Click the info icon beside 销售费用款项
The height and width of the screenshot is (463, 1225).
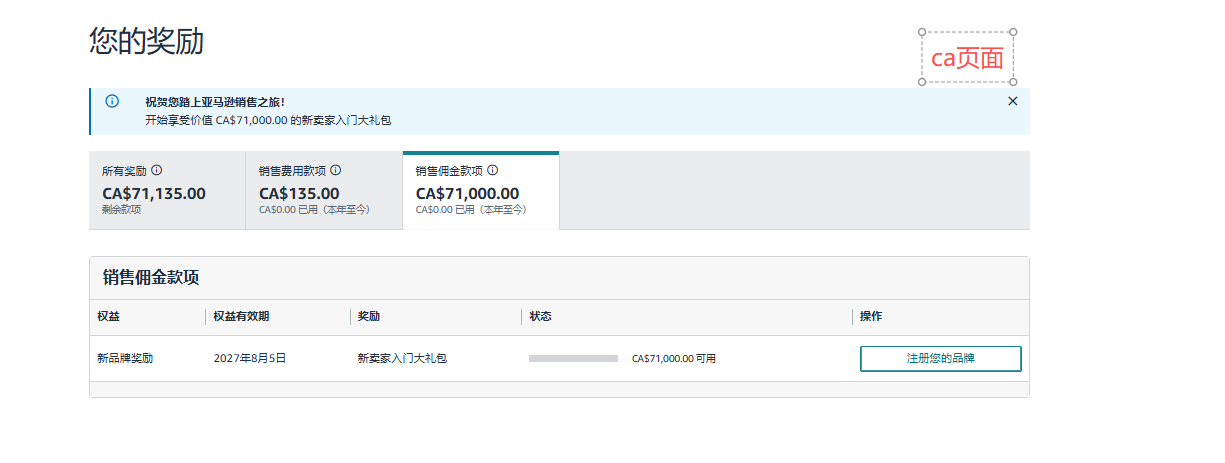[x=336, y=171]
